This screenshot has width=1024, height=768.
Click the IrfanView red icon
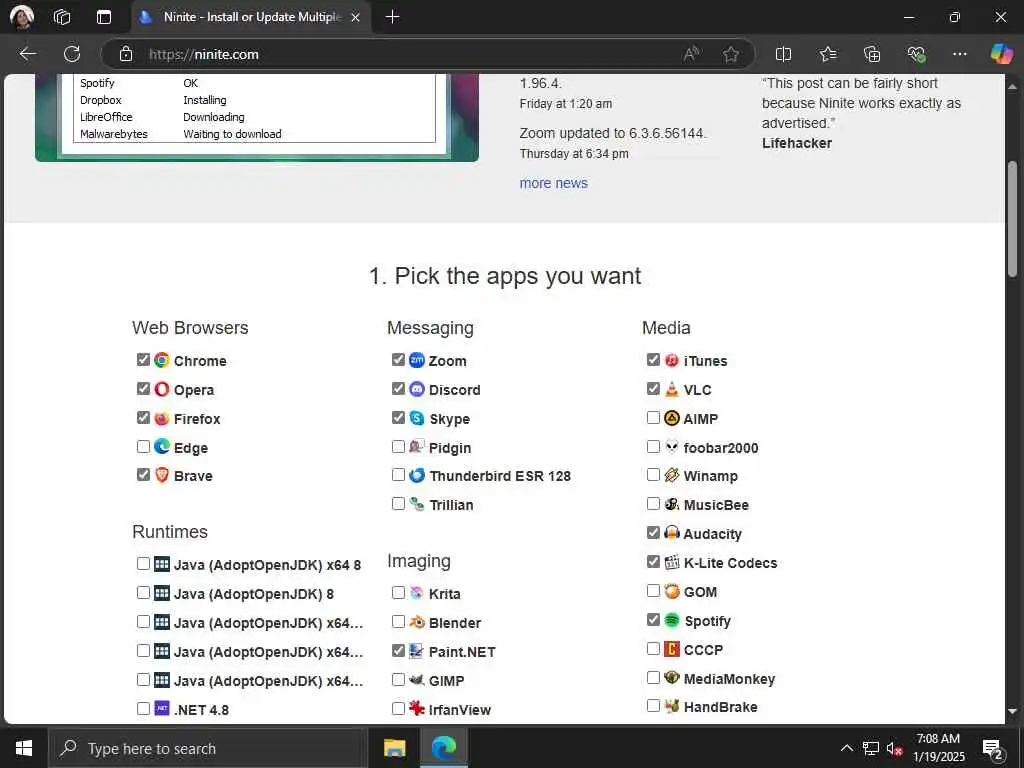coord(417,708)
